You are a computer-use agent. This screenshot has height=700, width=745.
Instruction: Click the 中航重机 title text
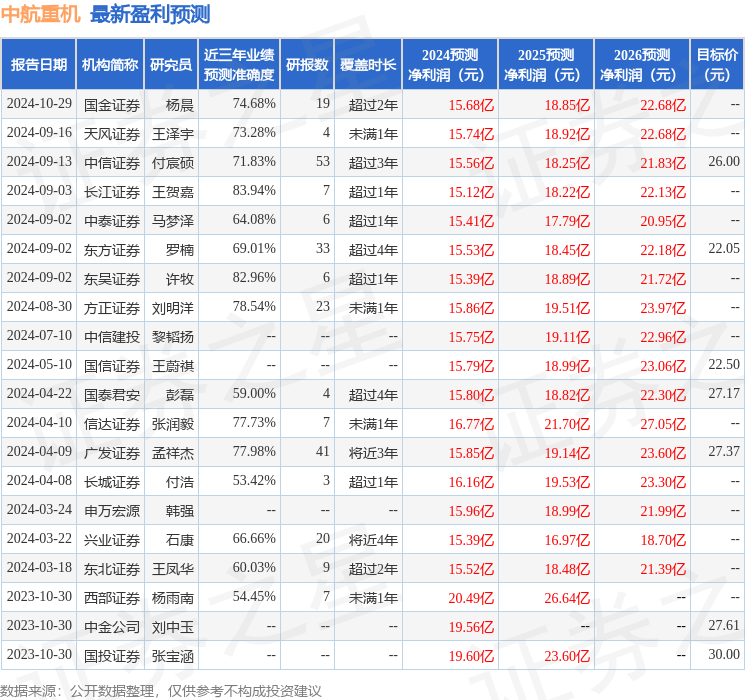(x=41, y=14)
